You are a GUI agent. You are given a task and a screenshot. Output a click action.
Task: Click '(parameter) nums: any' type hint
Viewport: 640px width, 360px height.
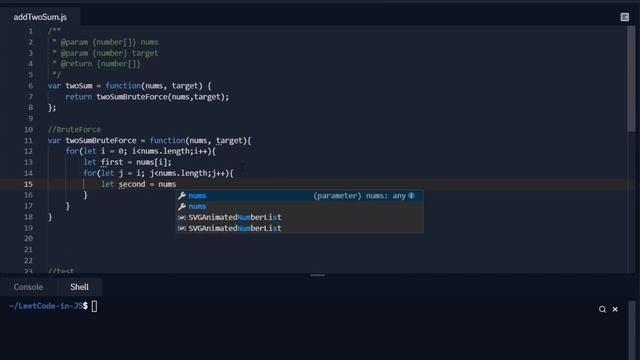359,196
